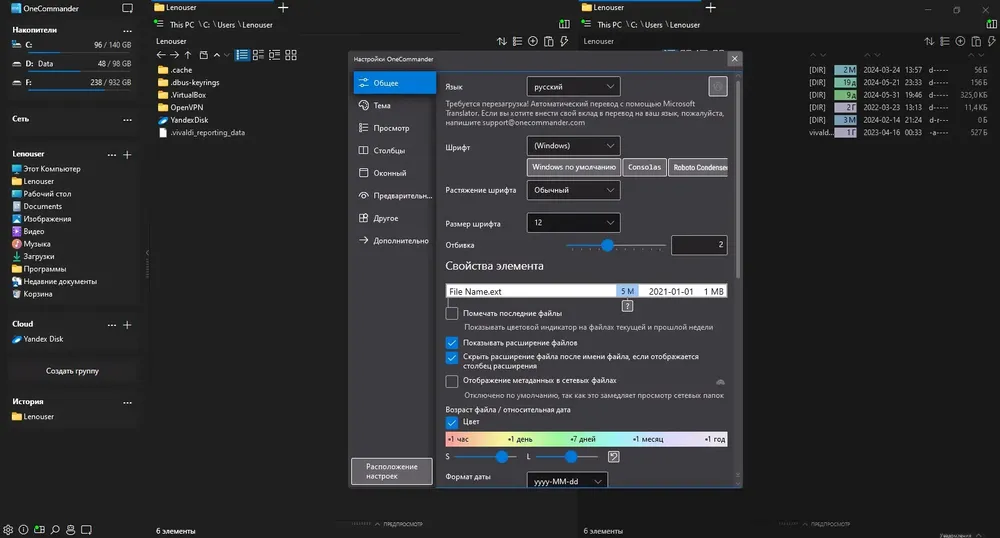Expand the Размер шрифта dropdown set to 12
1000x538 pixels.
pyautogui.click(x=573, y=222)
